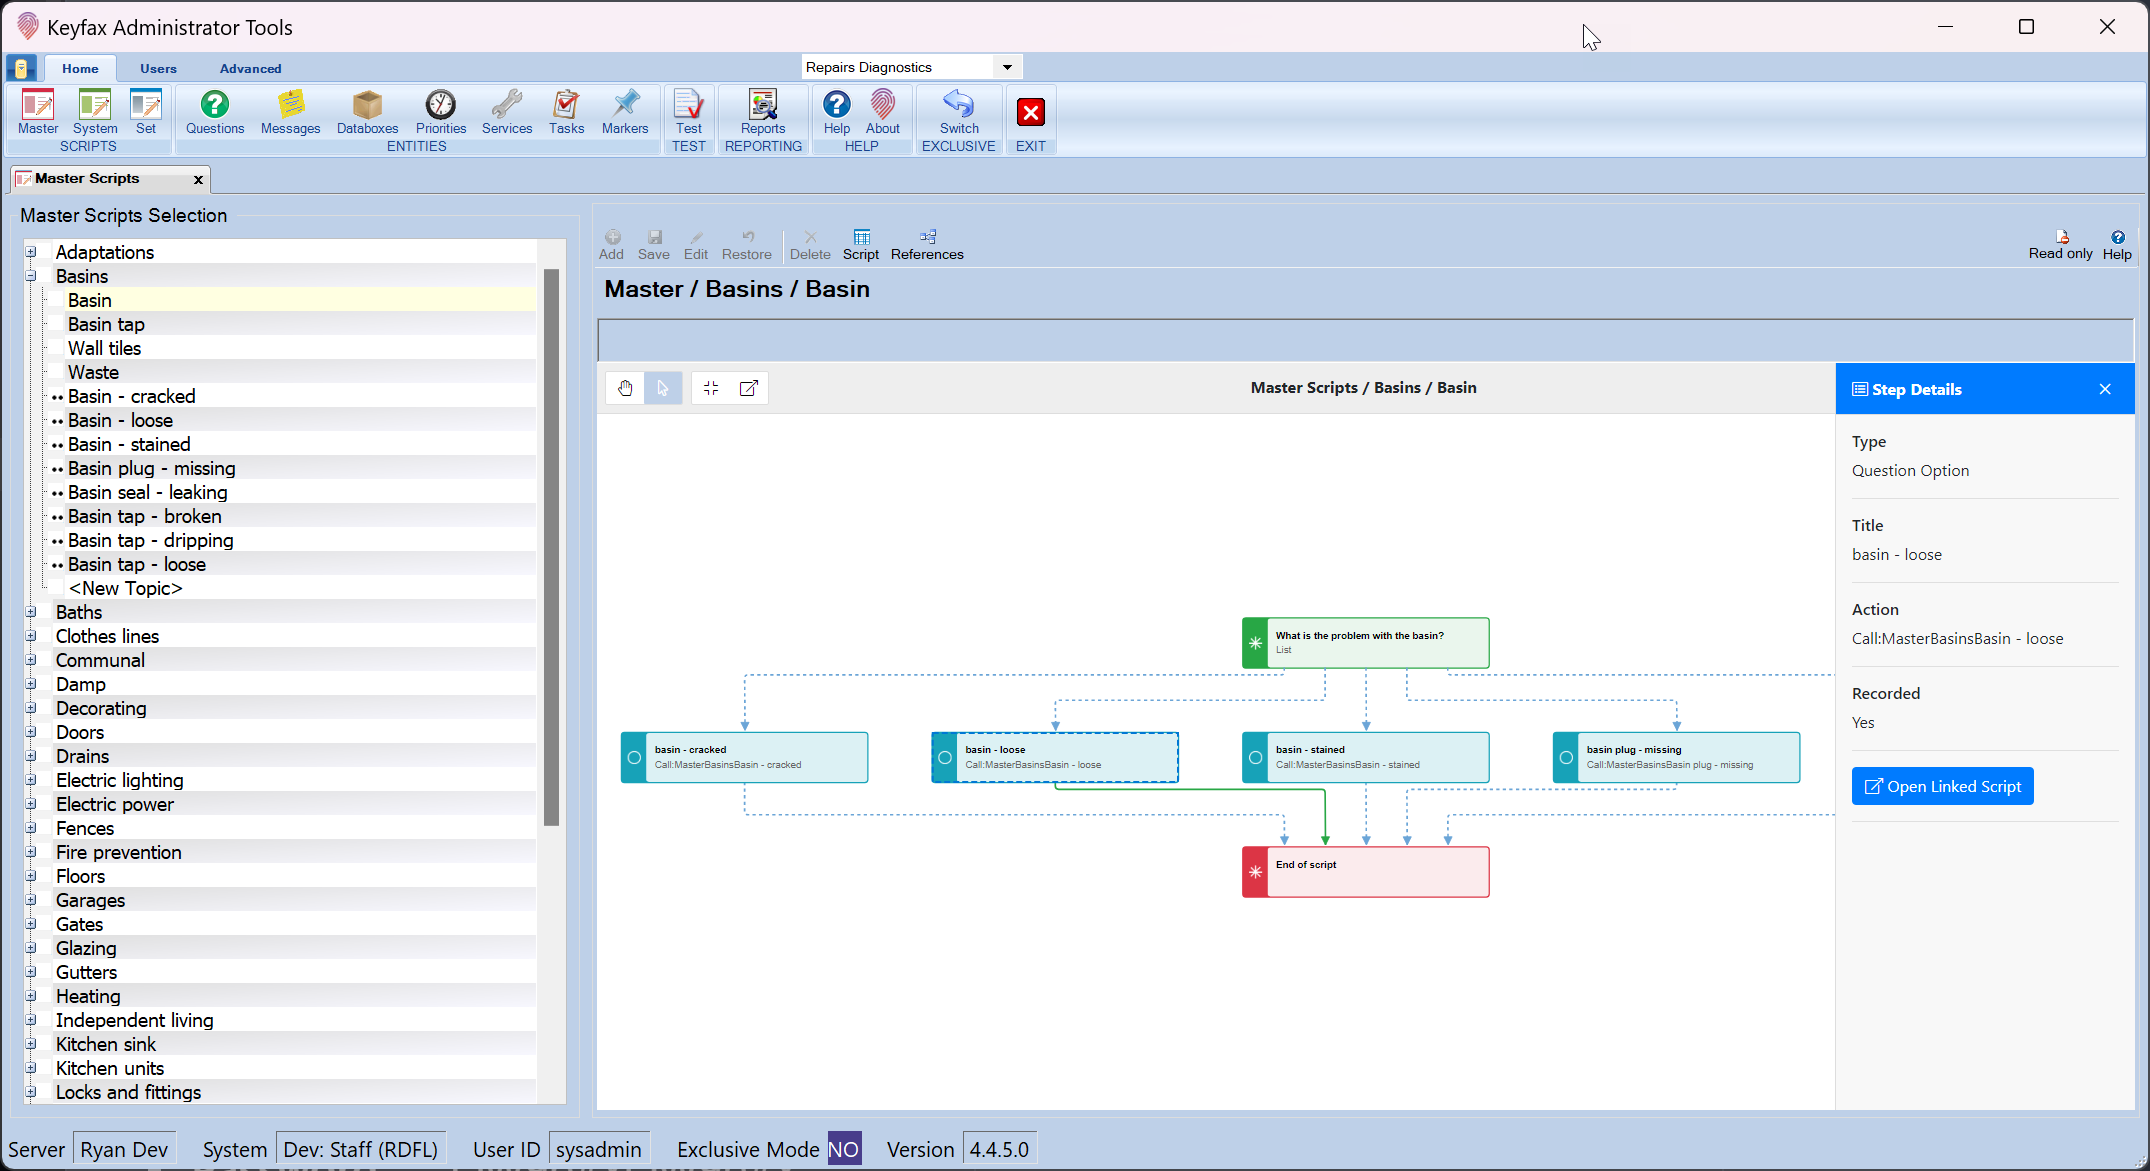Switch to the Users ribbon tab
The image size is (2150, 1171).
click(158, 68)
